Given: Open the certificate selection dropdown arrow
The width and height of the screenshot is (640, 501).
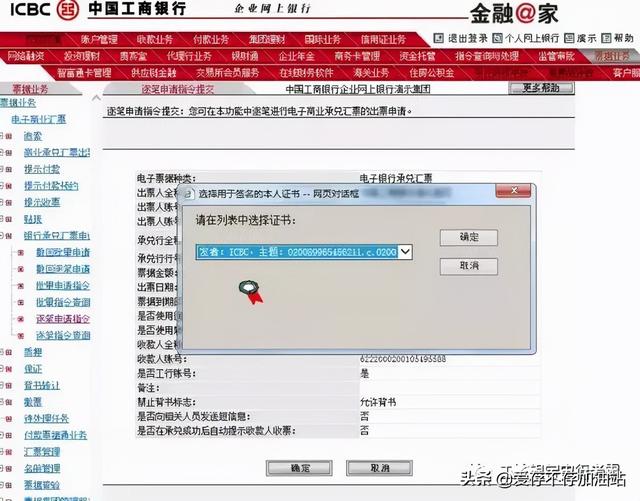Looking at the screenshot, I should (x=405, y=252).
